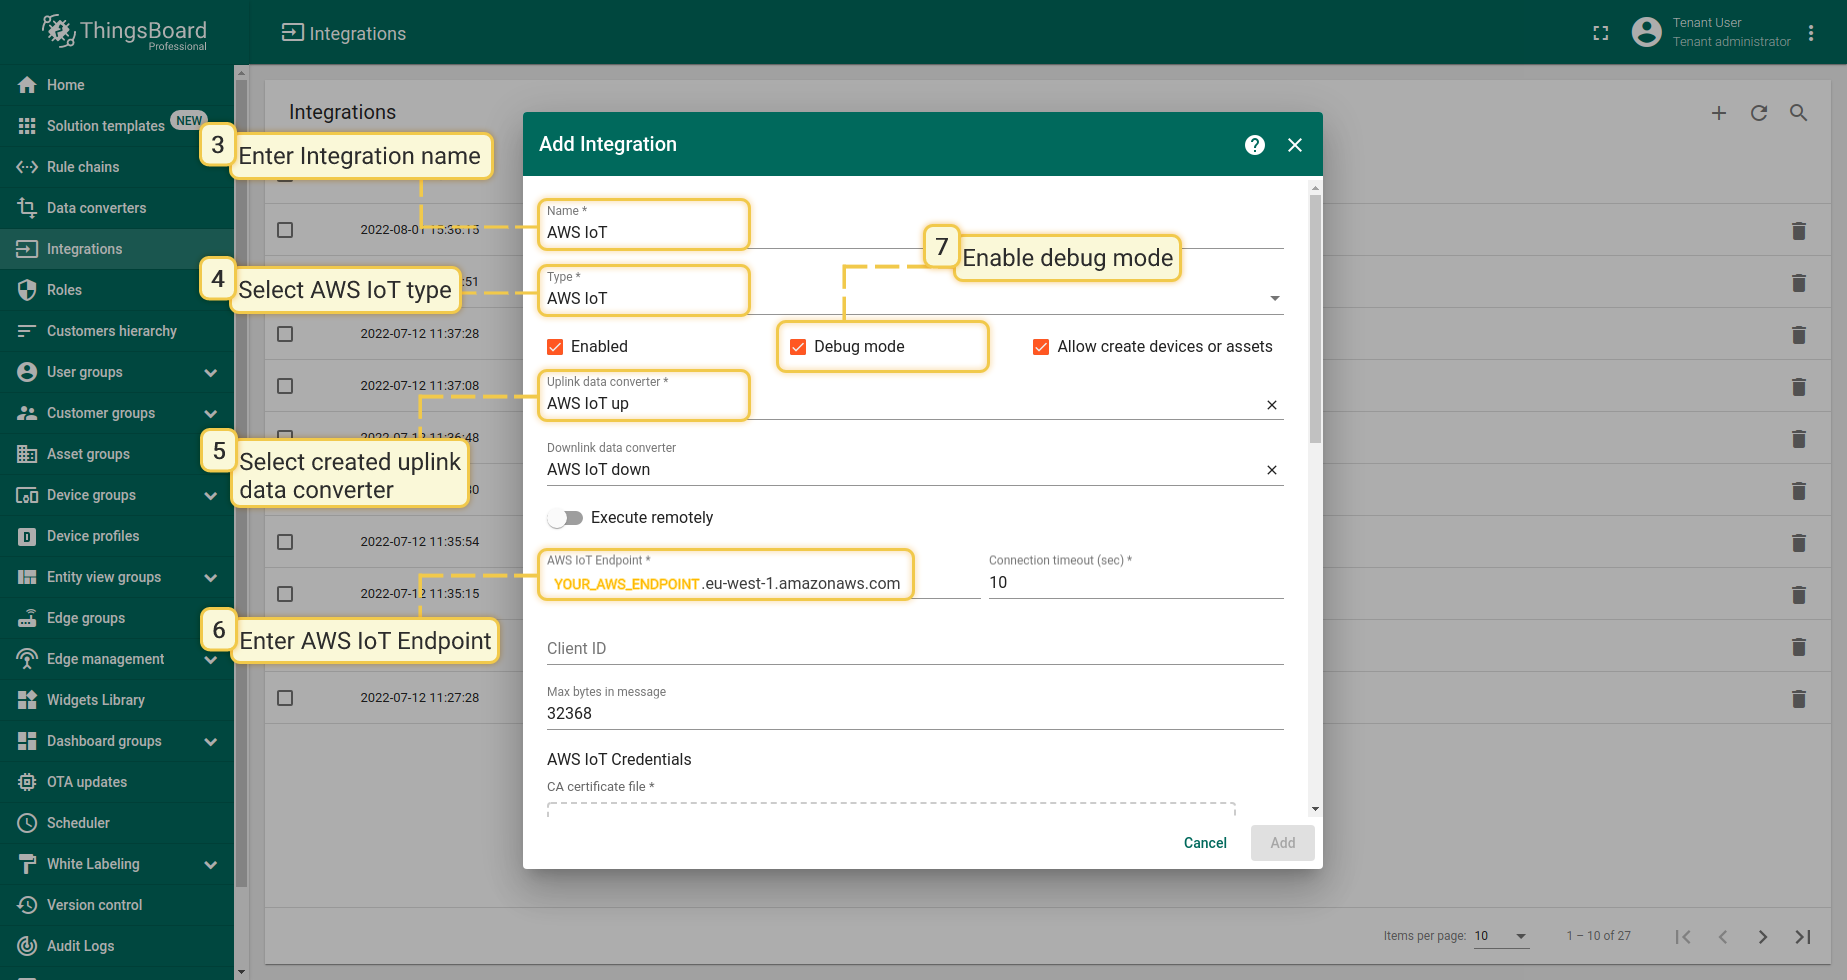Open Audit Logs page
This screenshot has width=1847, height=980.
pos(117,946)
